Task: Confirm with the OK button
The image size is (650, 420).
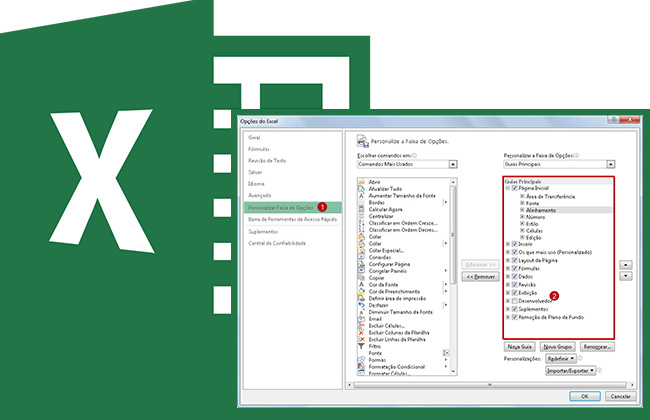Action: 585,396
